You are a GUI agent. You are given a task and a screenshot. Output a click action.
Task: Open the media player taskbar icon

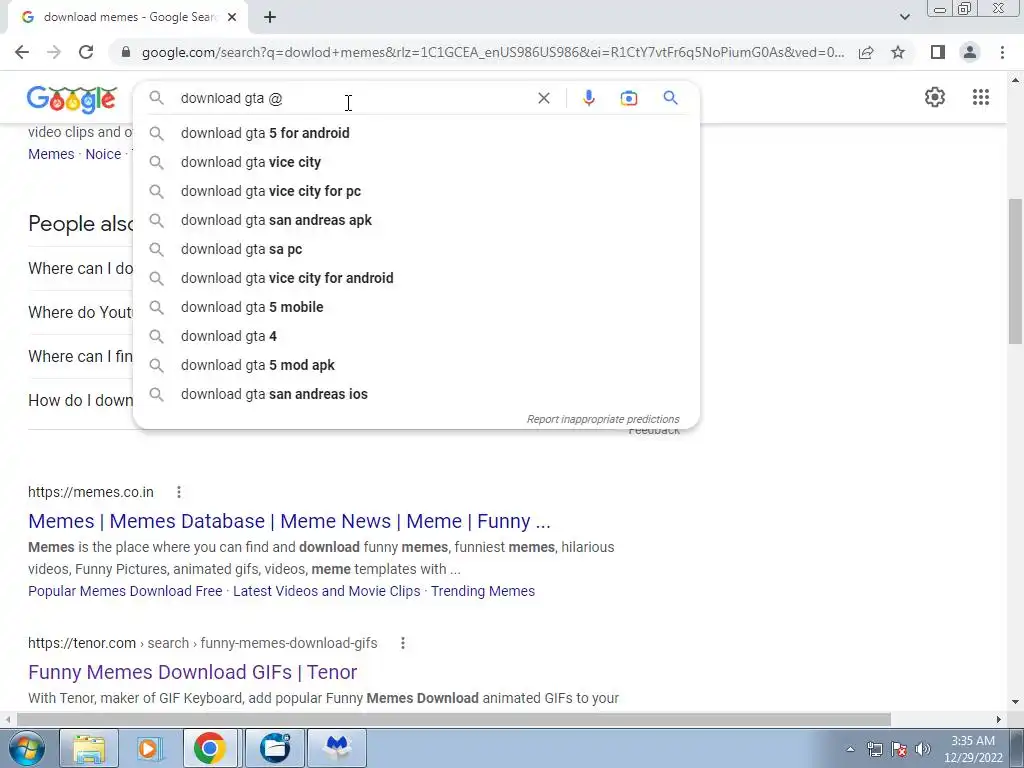[x=150, y=748]
